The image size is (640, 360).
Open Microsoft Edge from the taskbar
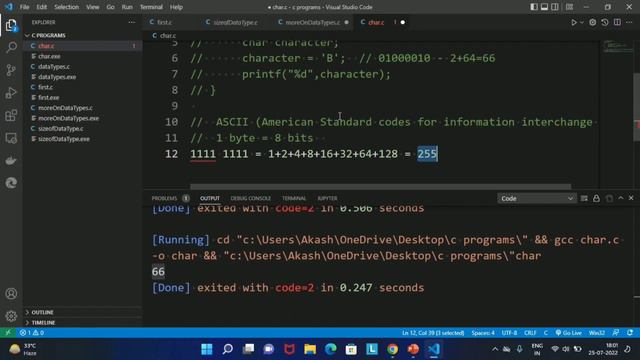click(331, 349)
